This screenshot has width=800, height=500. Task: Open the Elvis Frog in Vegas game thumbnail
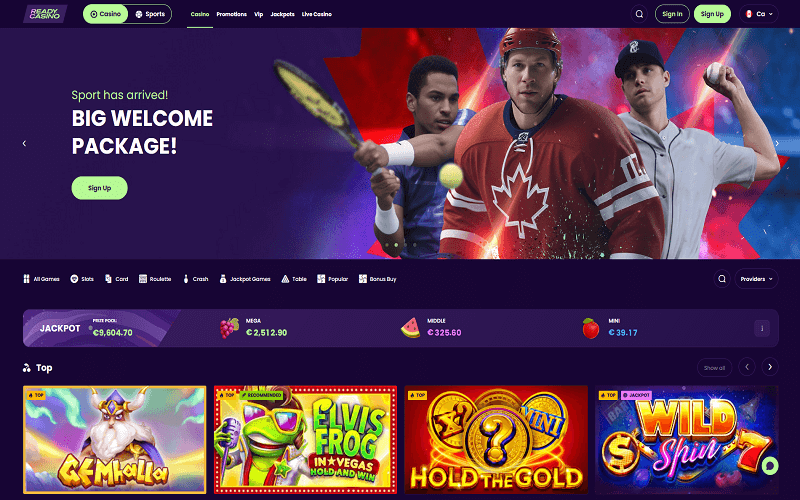coord(305,440)
